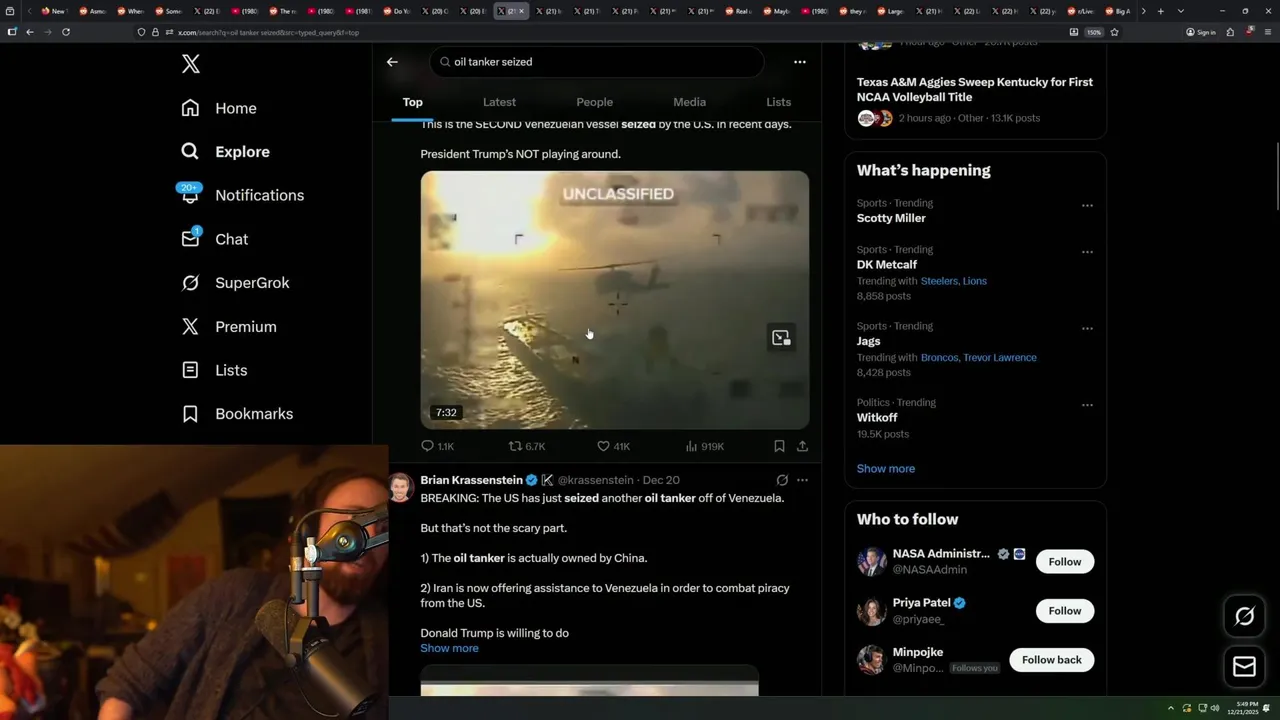This screenshot has height=720, width=1280.
Task: Open SuperGrok
Action: pyautogui.click(x=235, y=283)
